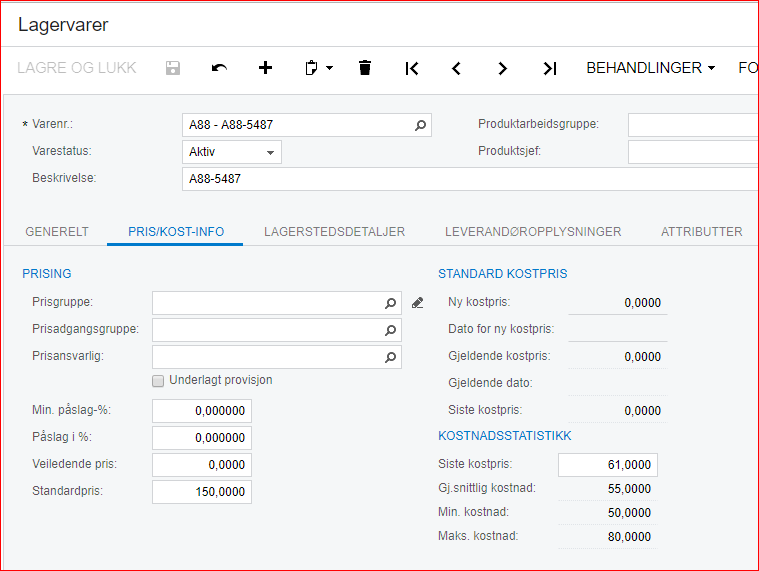
Task: Click the Dato for ny kostpris field
Action: (618, 330)
